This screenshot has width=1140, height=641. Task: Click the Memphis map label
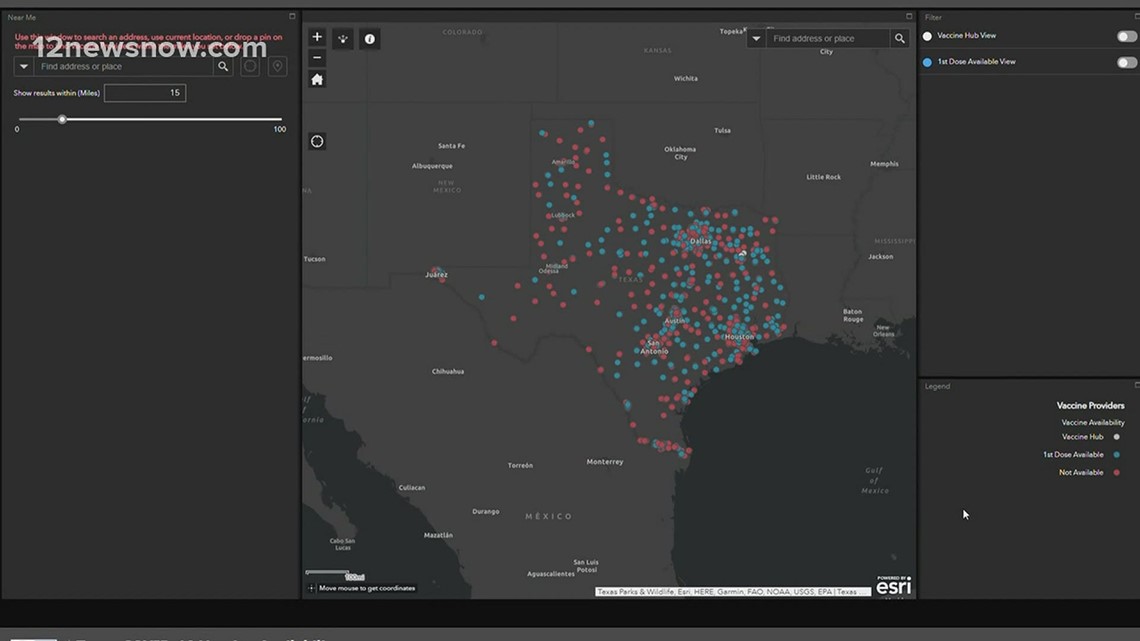884,164
